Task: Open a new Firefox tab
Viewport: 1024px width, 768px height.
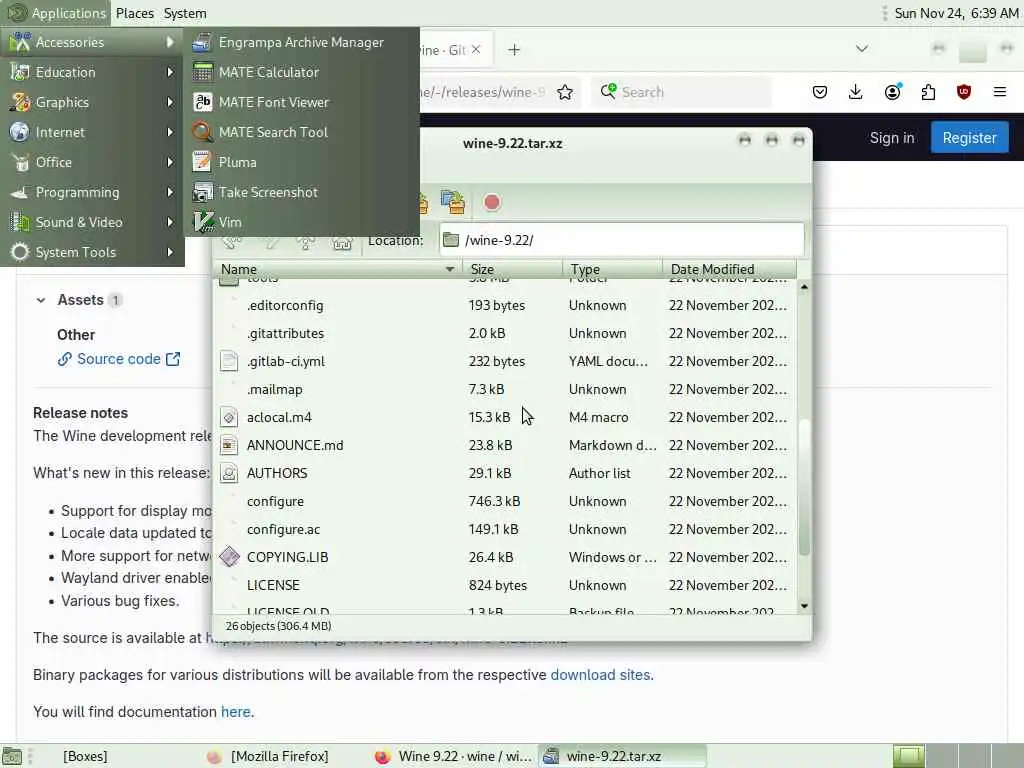Action: point(514,50)
